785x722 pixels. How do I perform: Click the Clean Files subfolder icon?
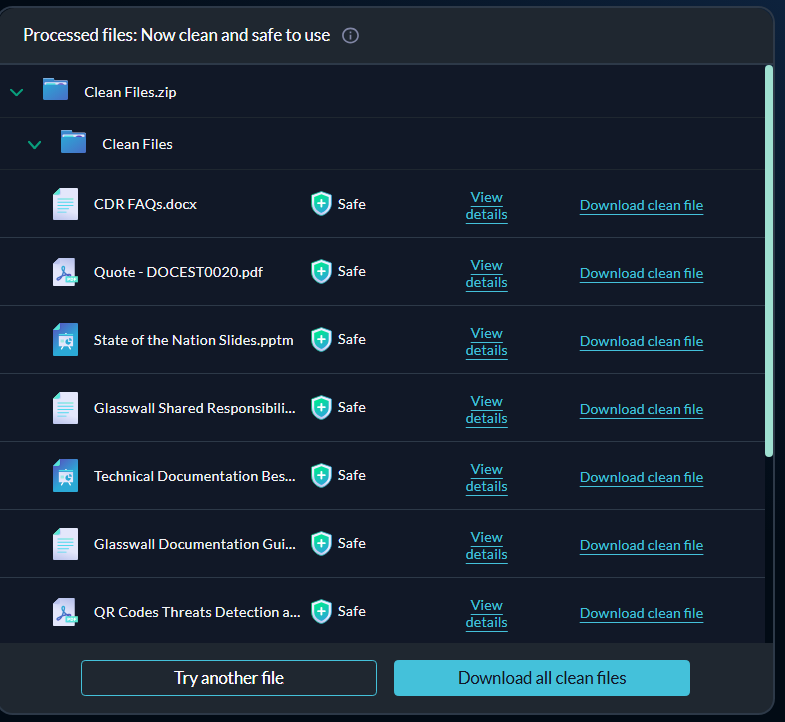pyautogui.click(x=73, y=143)
